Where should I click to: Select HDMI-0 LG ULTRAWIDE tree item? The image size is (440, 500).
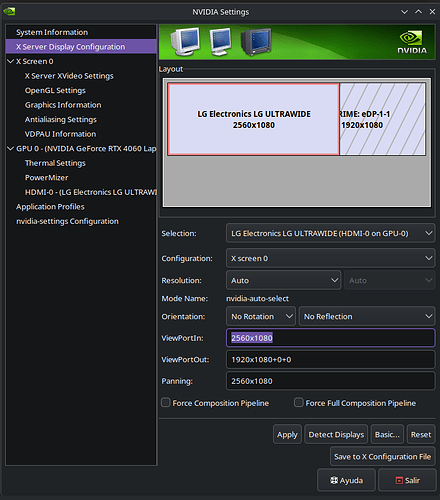91,192
